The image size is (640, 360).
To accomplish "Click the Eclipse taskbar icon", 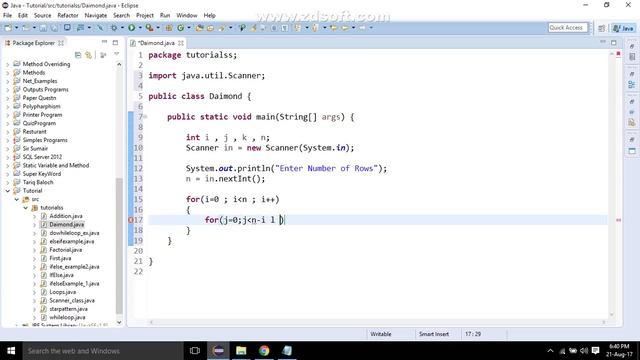I will (218, 351).
